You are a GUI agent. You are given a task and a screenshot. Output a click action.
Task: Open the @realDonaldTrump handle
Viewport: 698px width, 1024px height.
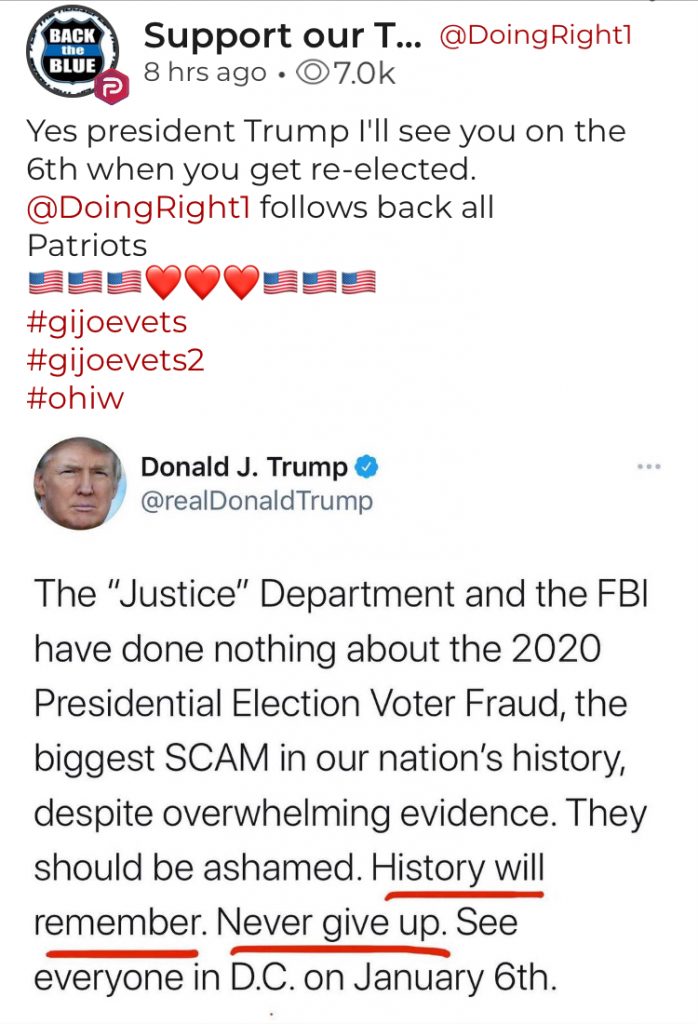(x=256, y=500)
